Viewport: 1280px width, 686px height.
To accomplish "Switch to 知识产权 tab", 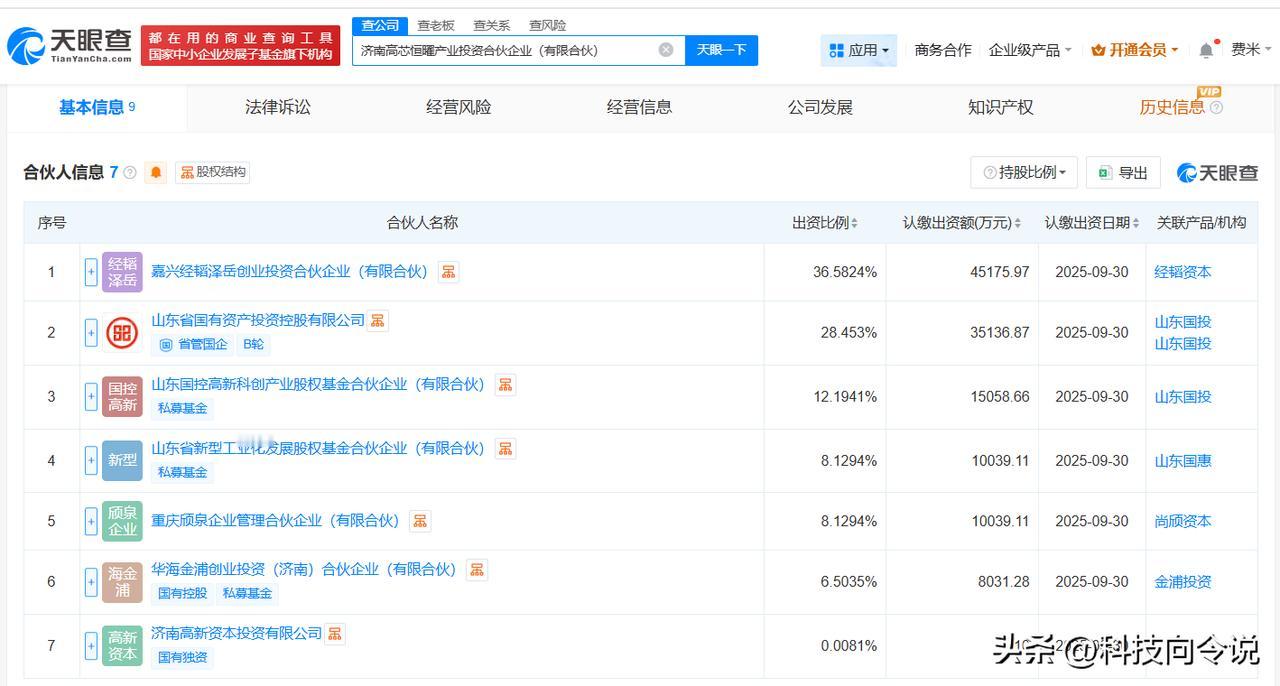I will pyautogui.click(x=1000, y=107).
